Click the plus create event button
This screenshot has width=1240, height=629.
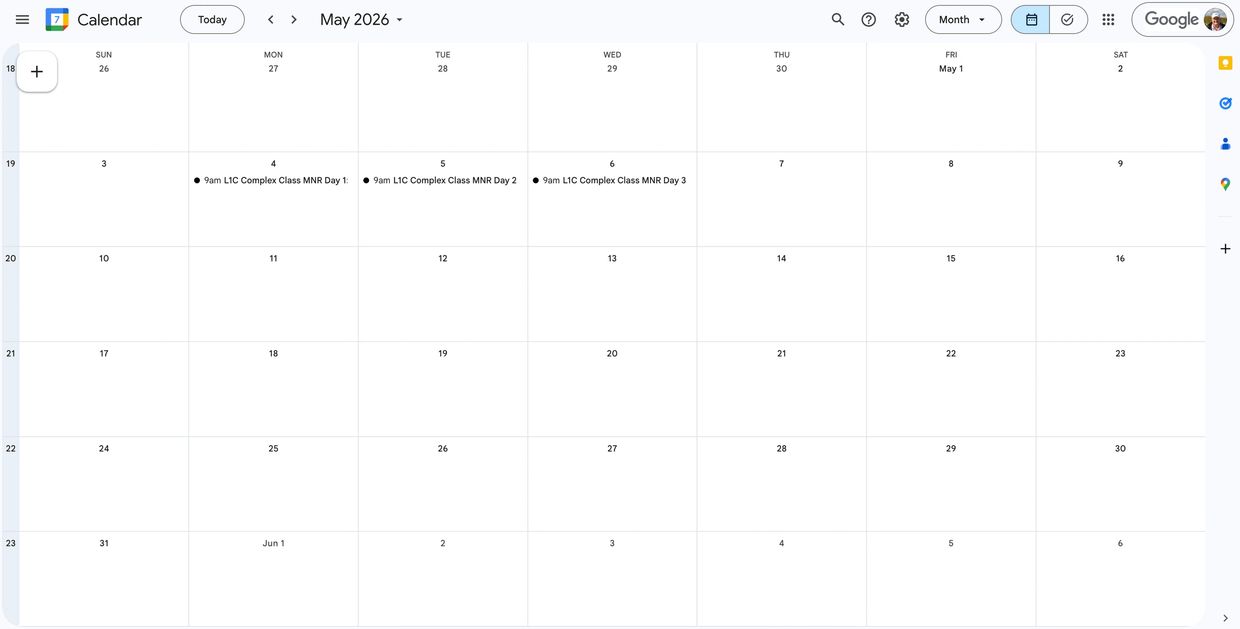point(37,72)
